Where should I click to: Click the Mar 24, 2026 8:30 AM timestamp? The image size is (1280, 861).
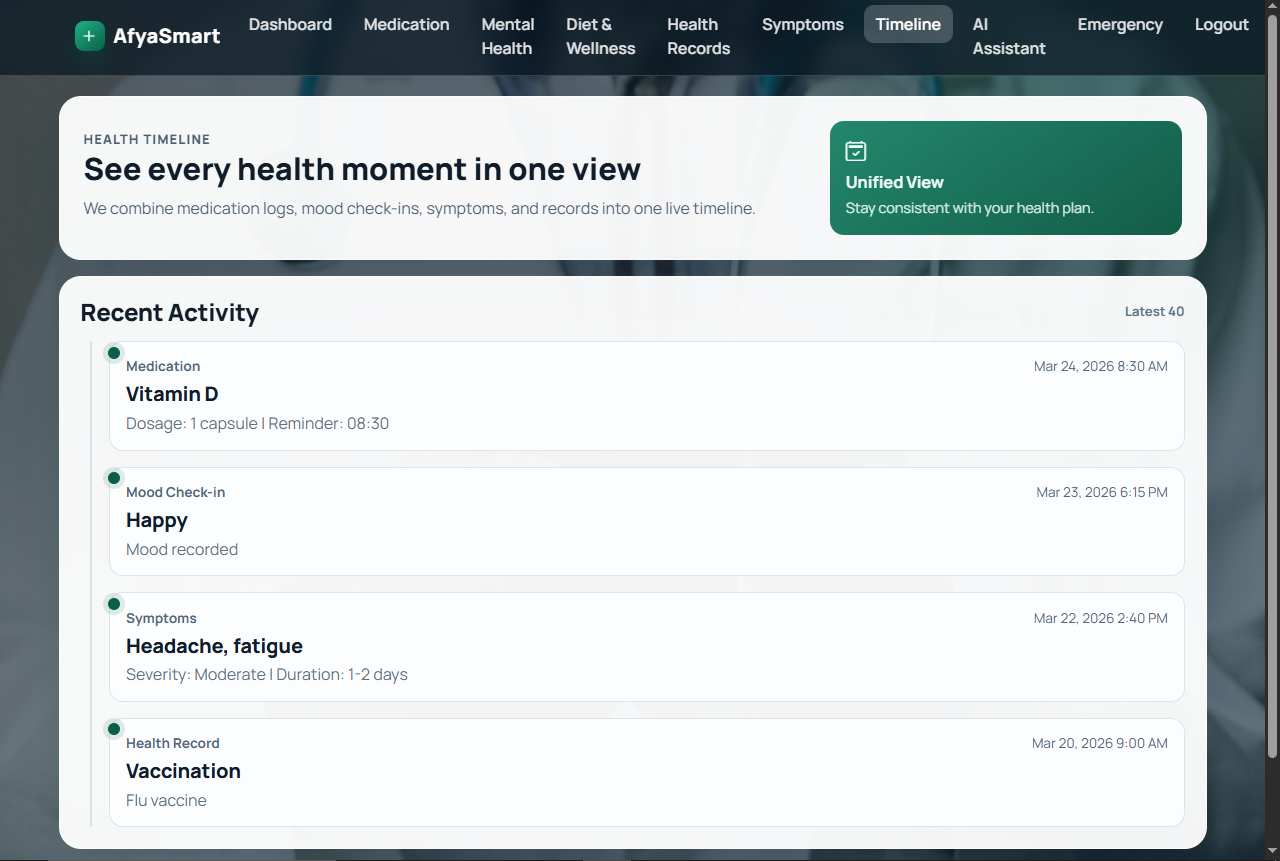1100,366
